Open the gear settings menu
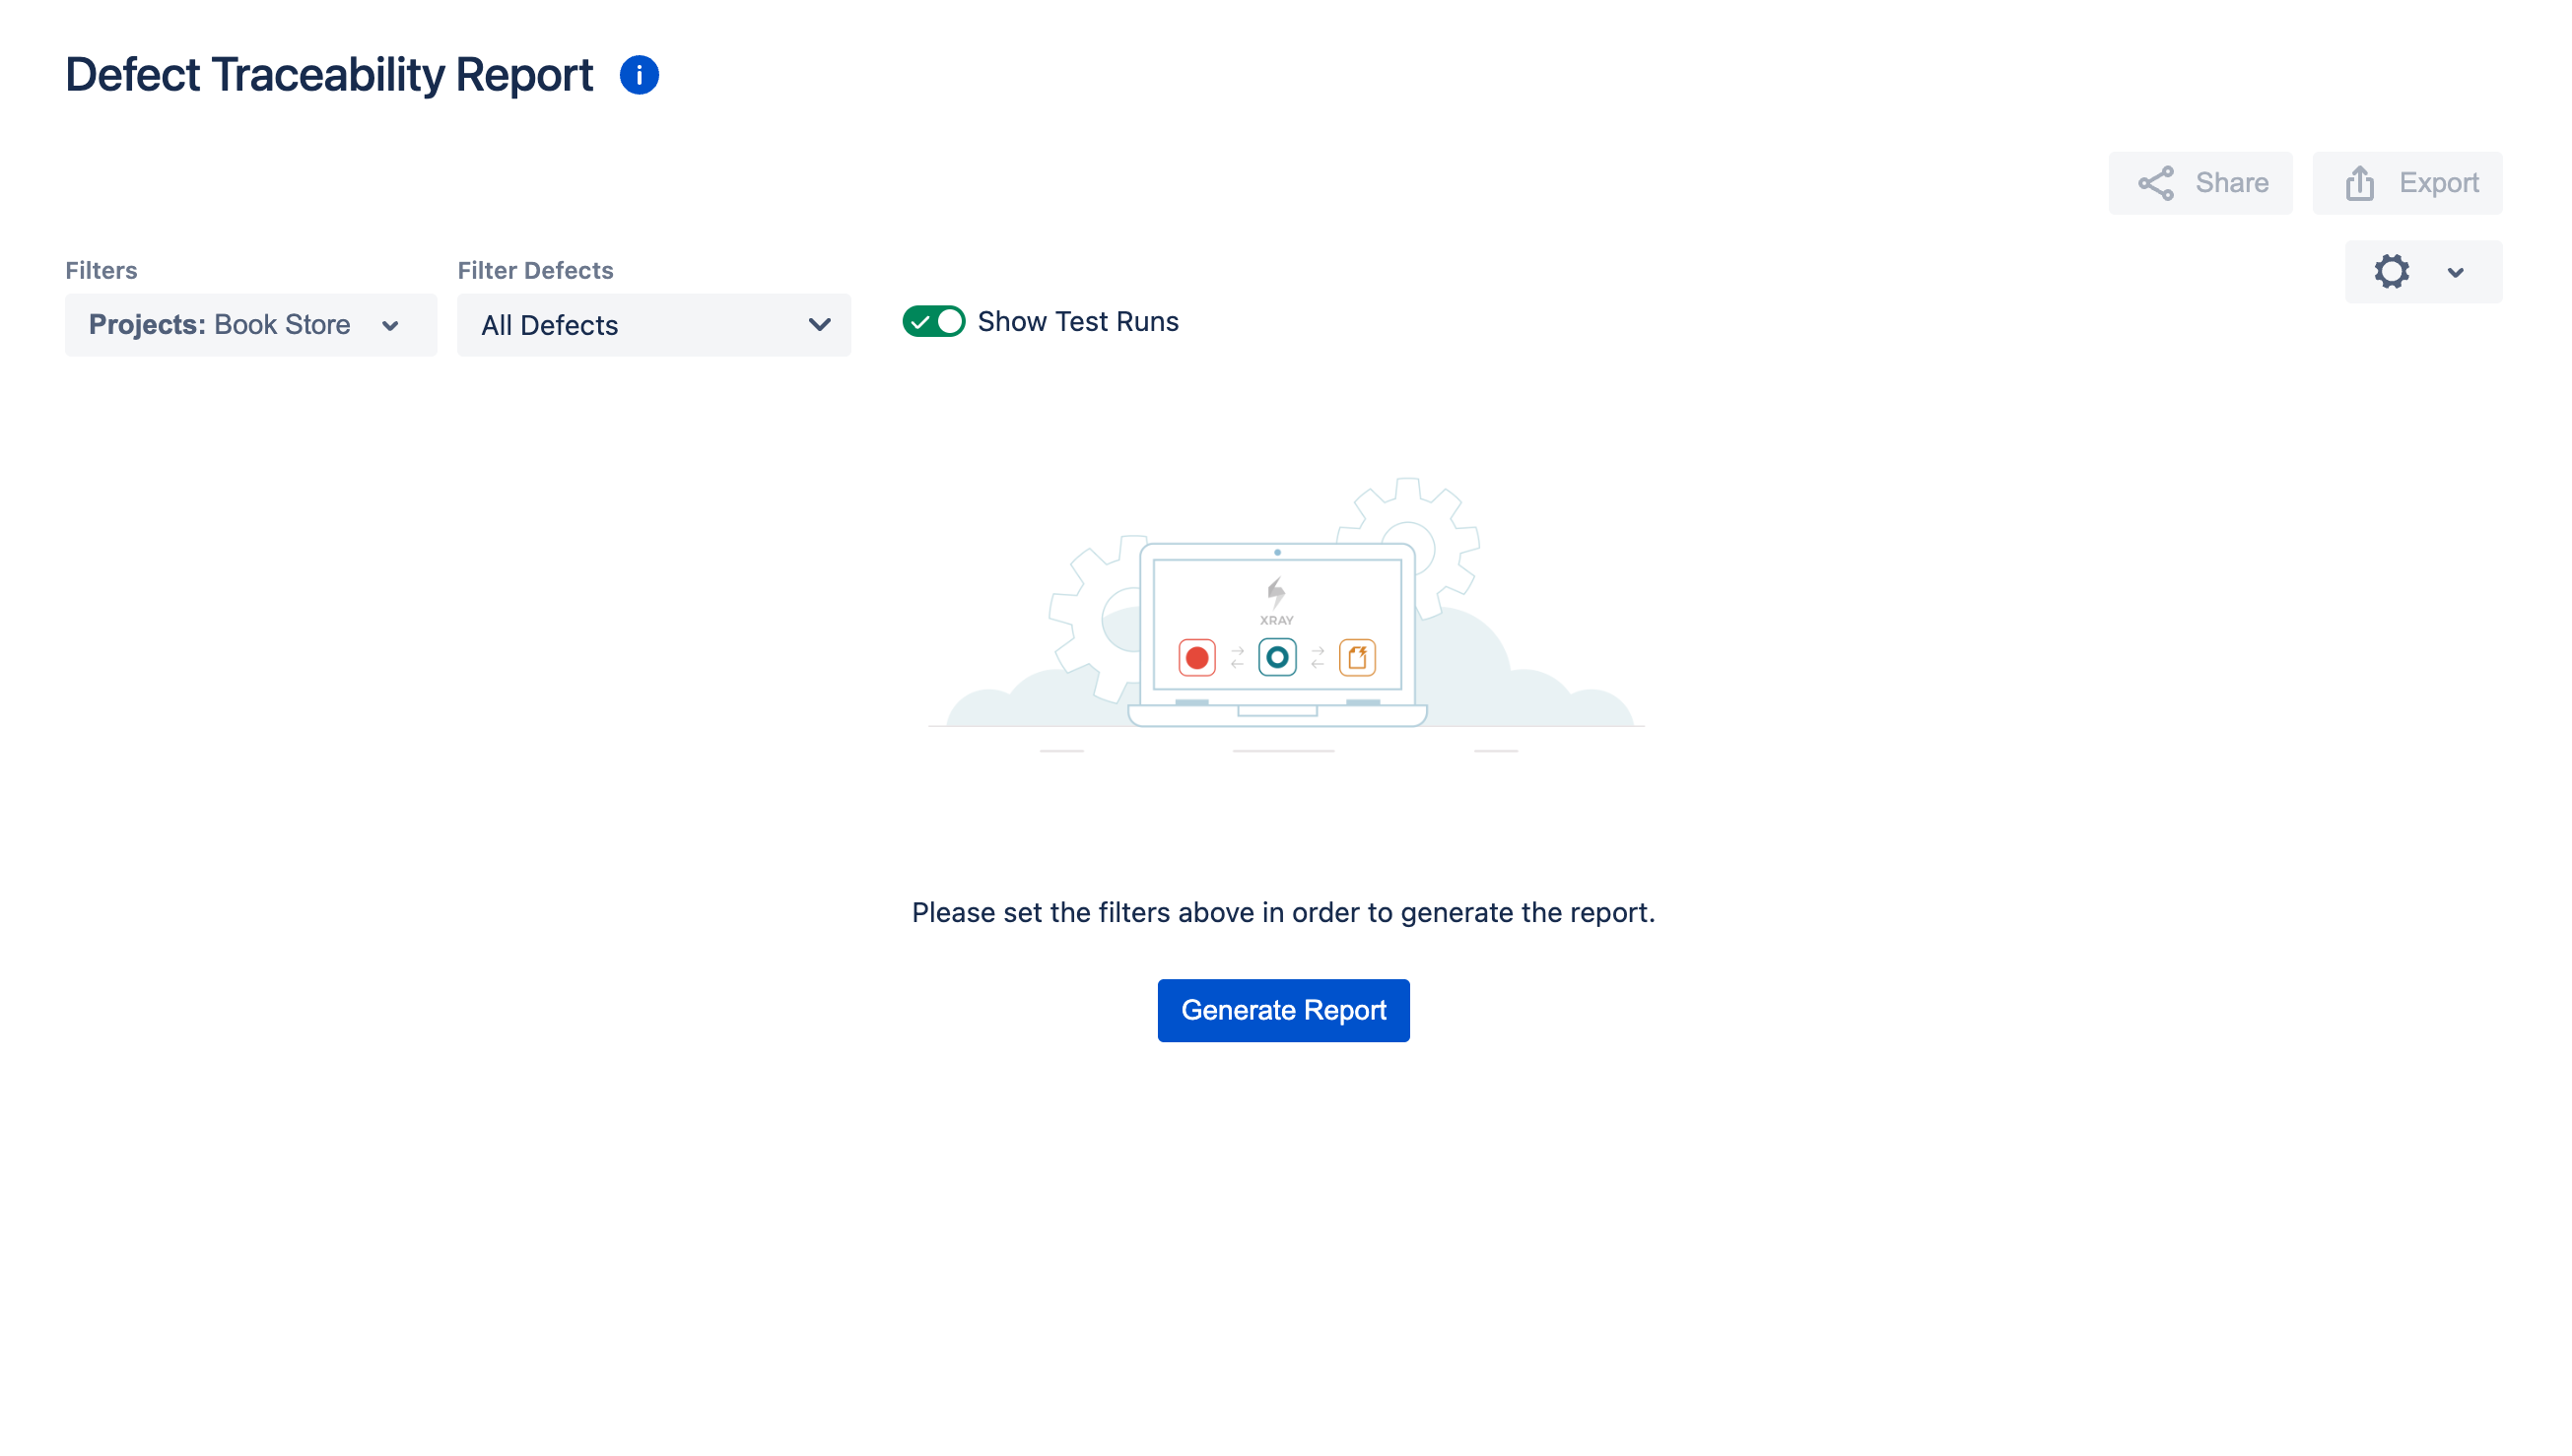2572x1456 pixels. [x=2423, y=272]
